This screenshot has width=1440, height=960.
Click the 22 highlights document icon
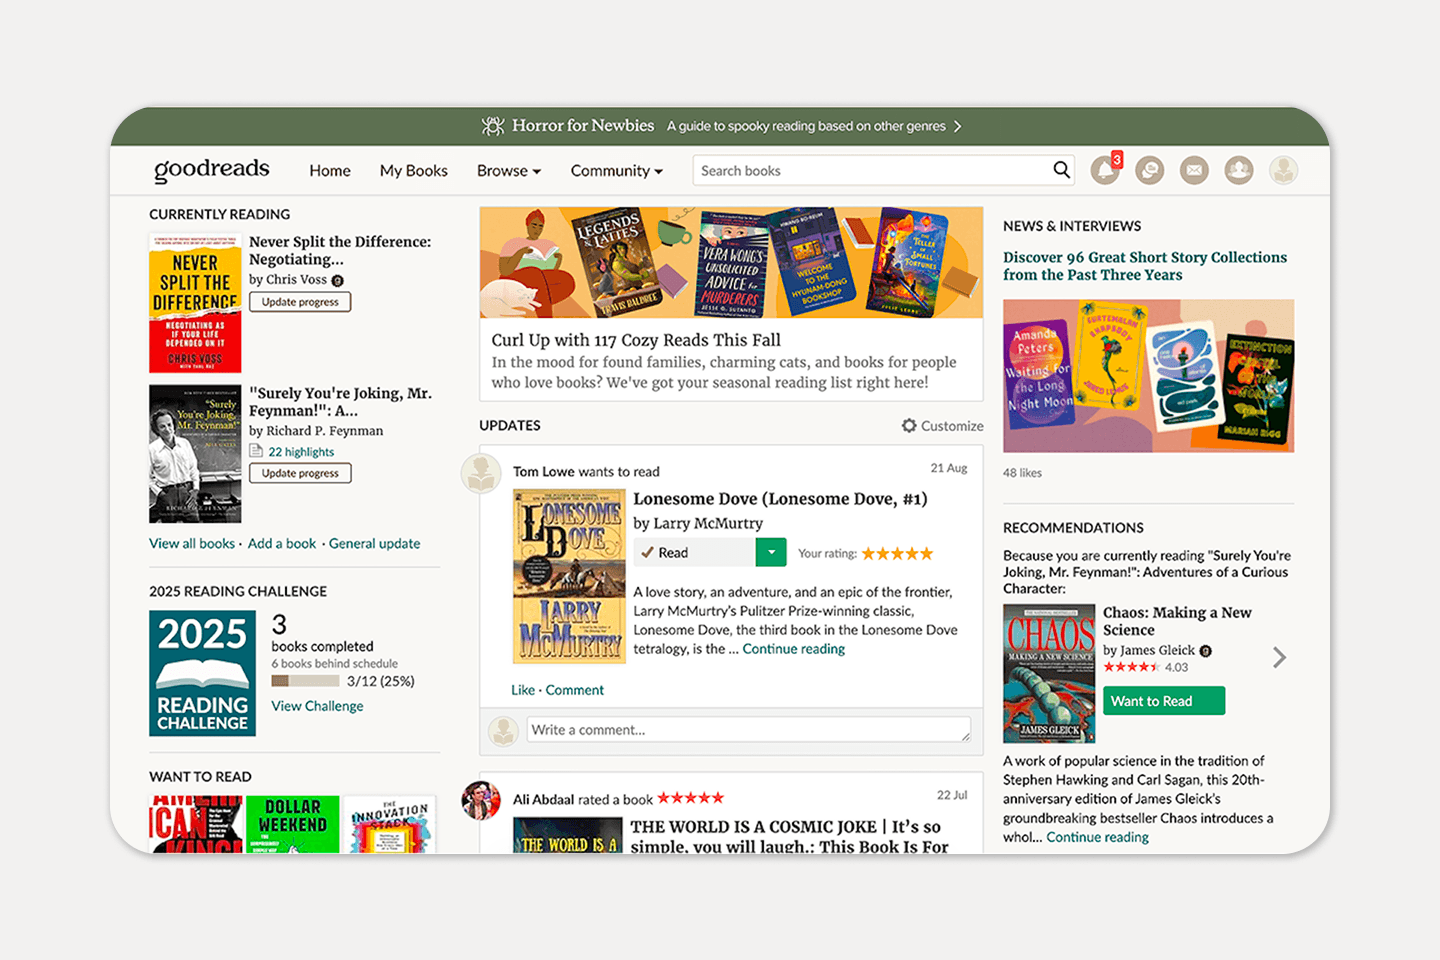[x=256, y=451]
